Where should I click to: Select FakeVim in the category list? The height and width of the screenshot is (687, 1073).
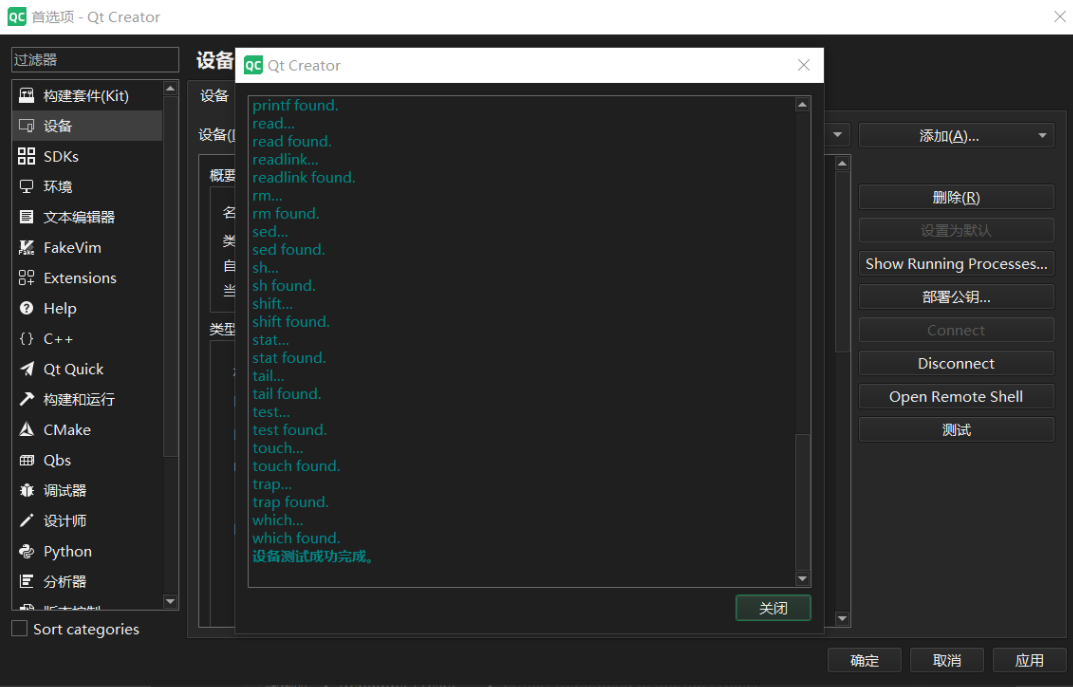point(87,248)
